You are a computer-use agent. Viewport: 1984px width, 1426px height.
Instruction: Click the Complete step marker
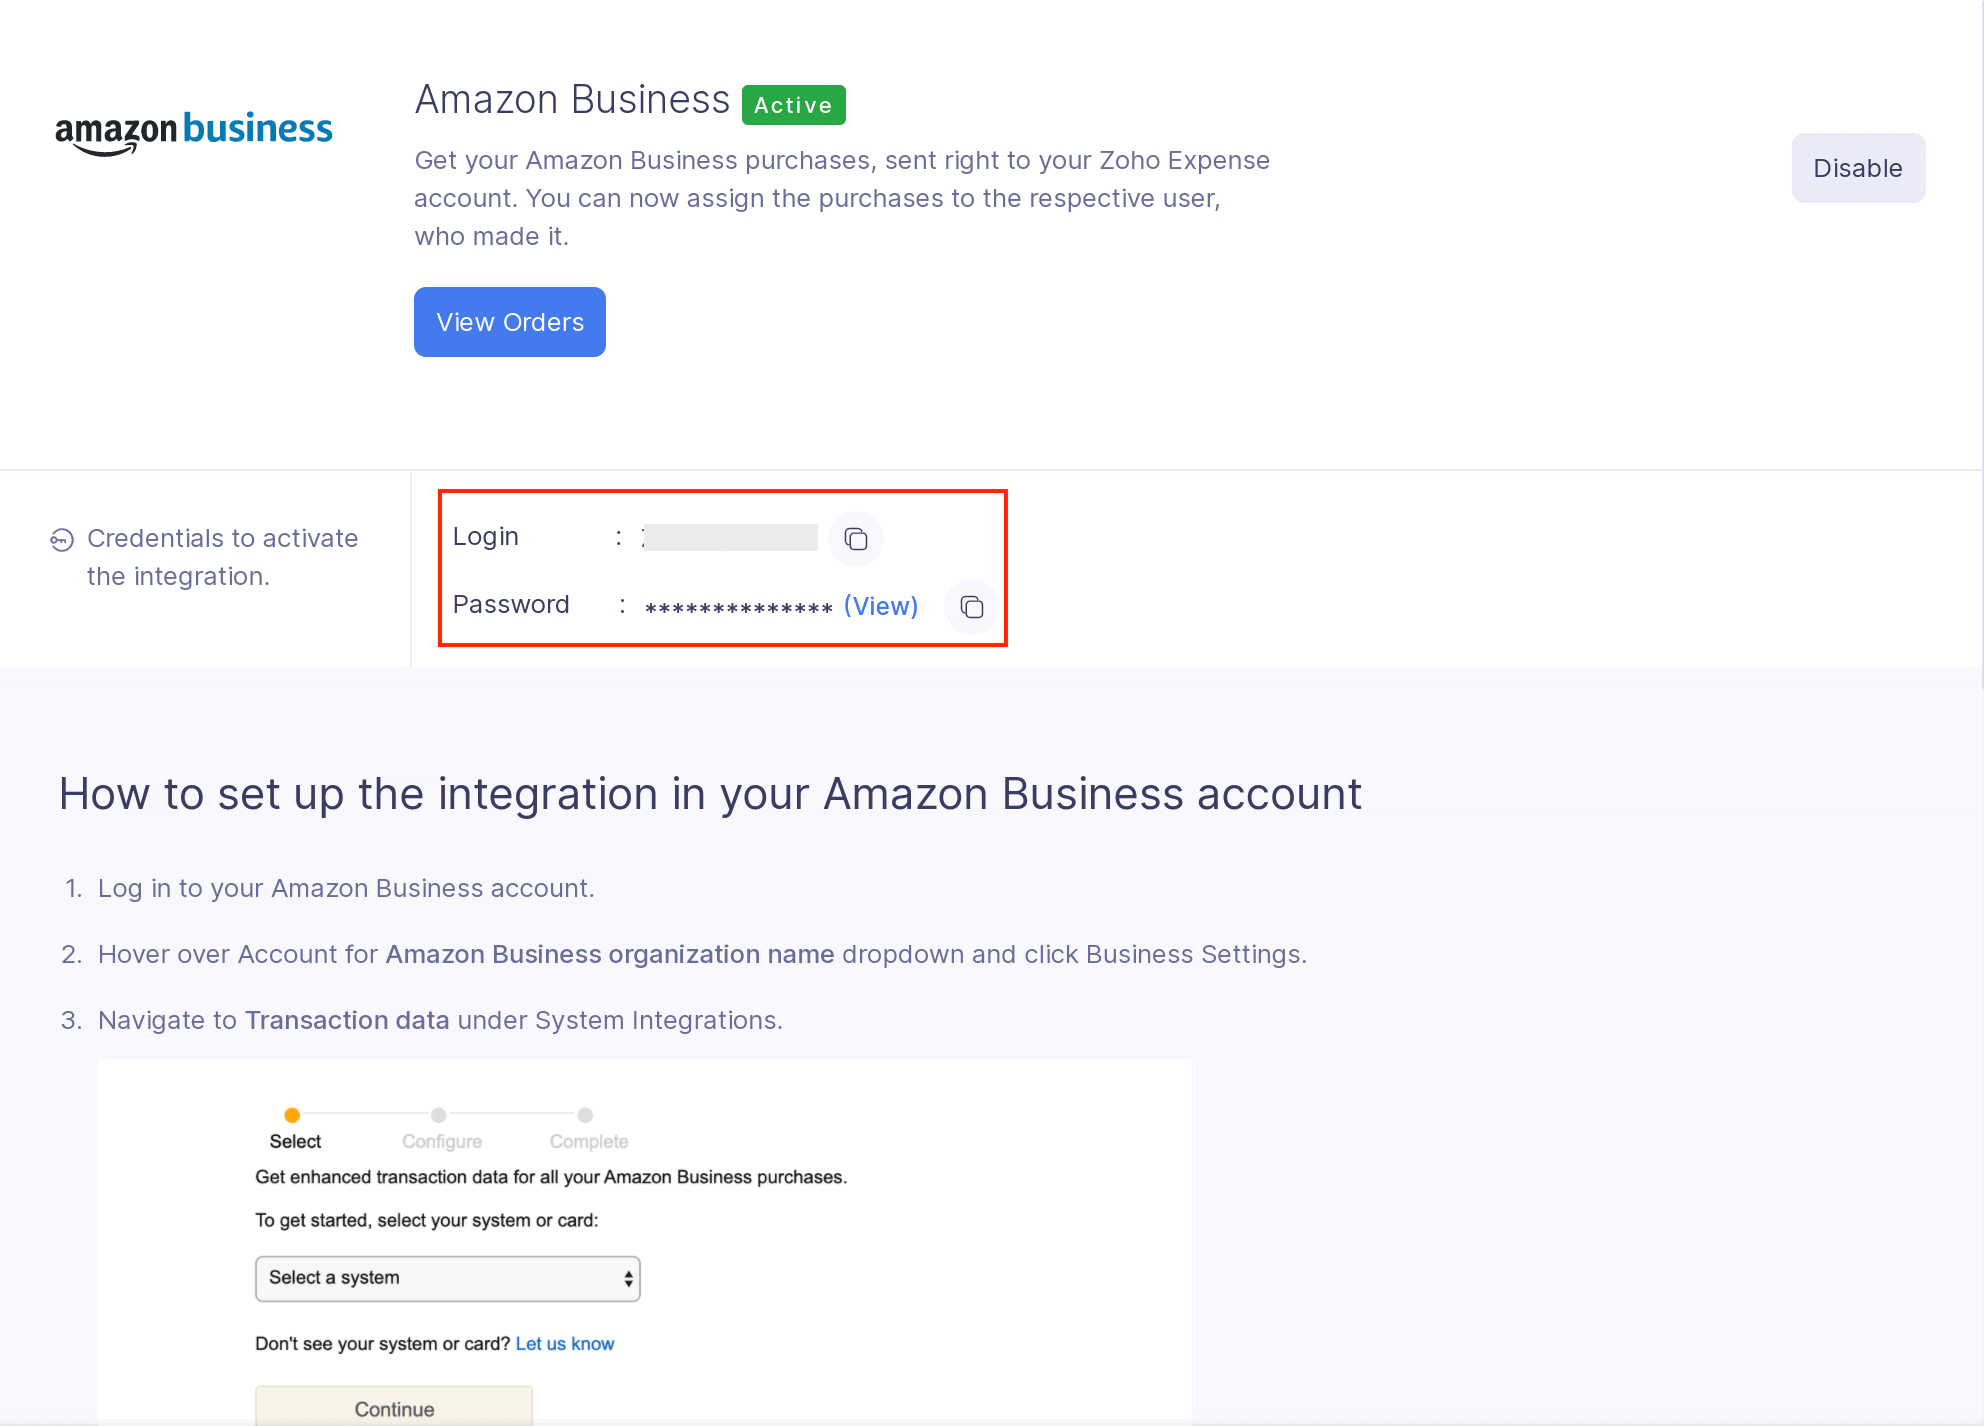tap(586, 1115)
